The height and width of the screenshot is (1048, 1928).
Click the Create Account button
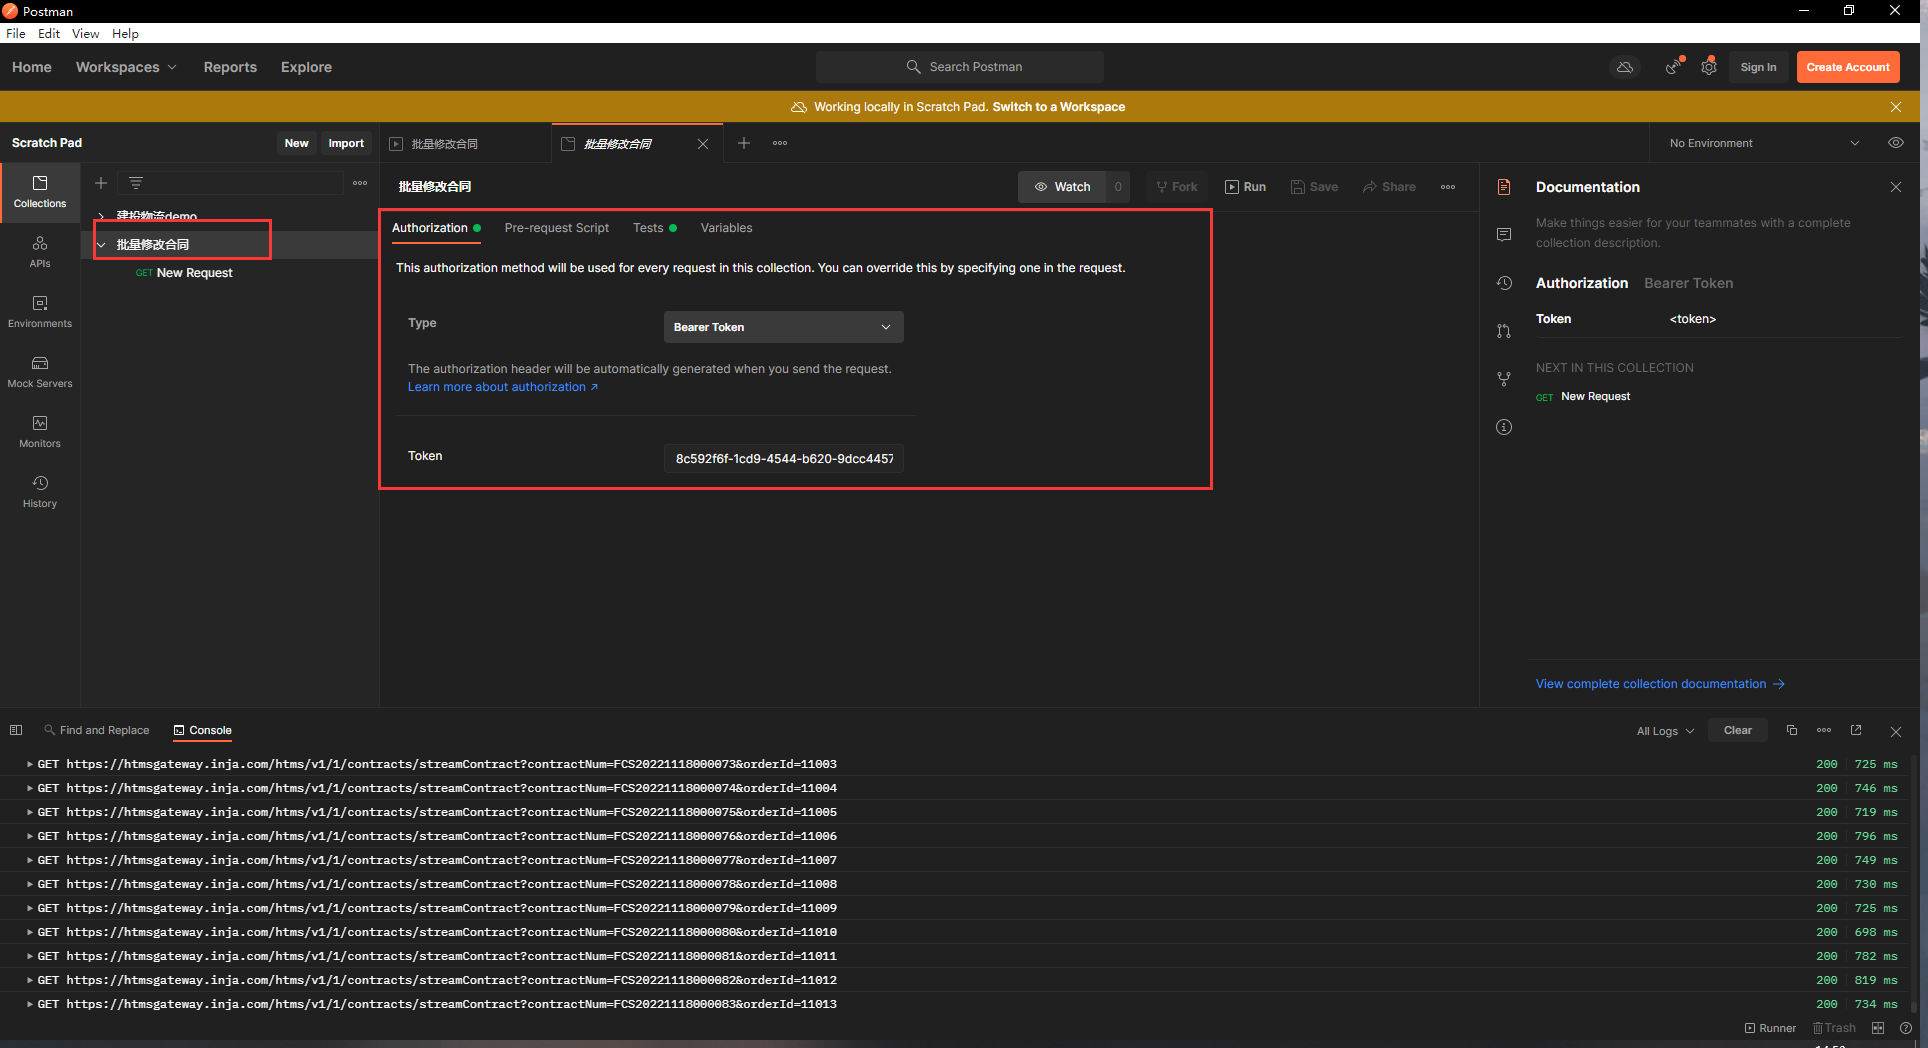[x=1848, y=67]
